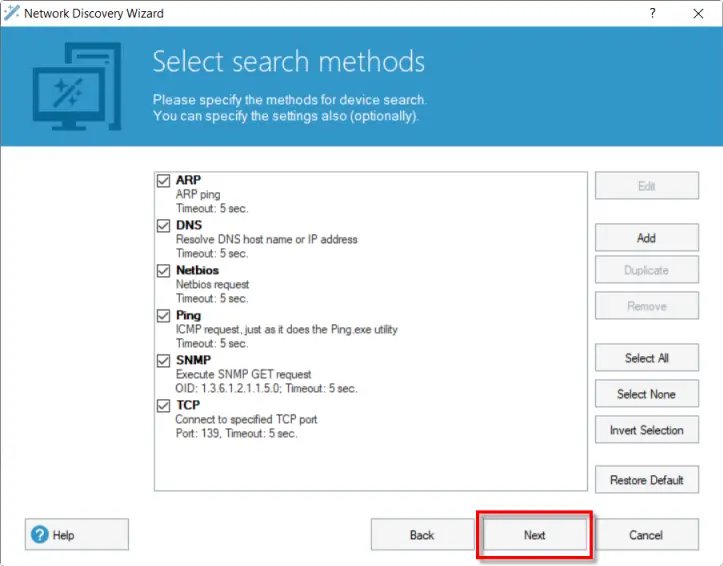Click the 'Select search methods' heading
The height and width of the screenshot is (566, 723).
tap(289, 62)
